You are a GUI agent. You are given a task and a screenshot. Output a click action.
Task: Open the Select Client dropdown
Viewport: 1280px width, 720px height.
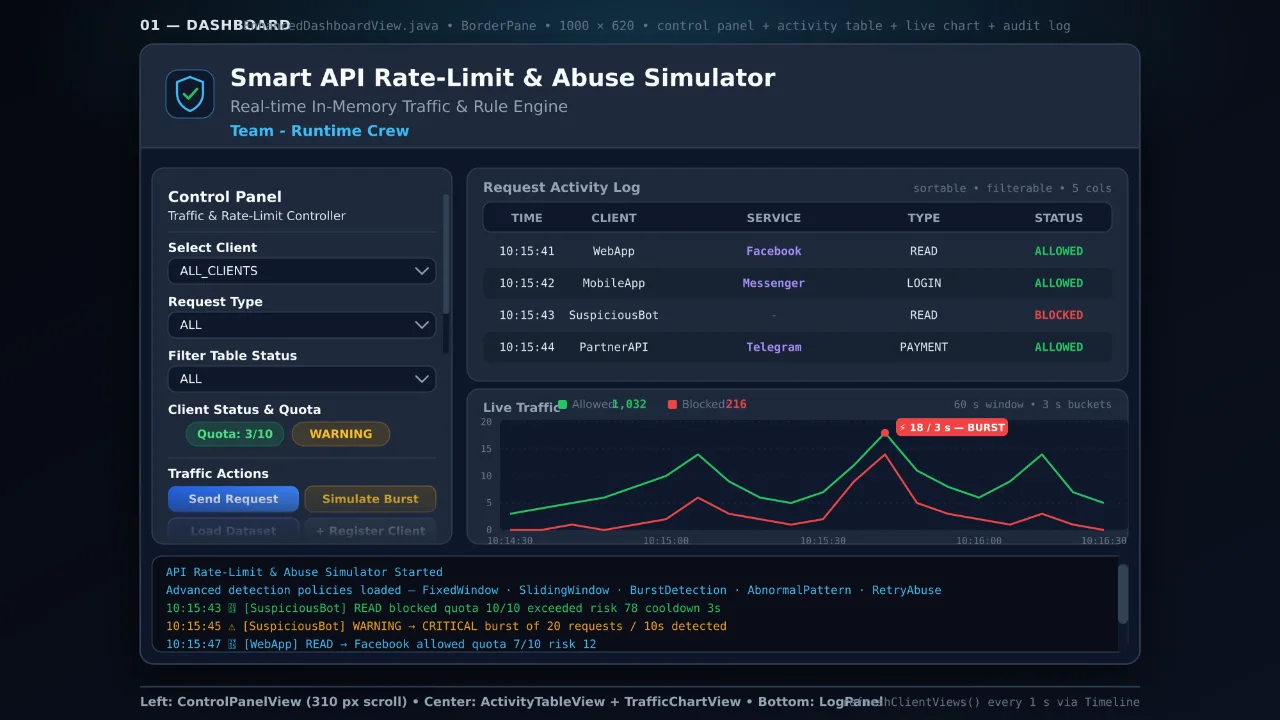[302, 271]
